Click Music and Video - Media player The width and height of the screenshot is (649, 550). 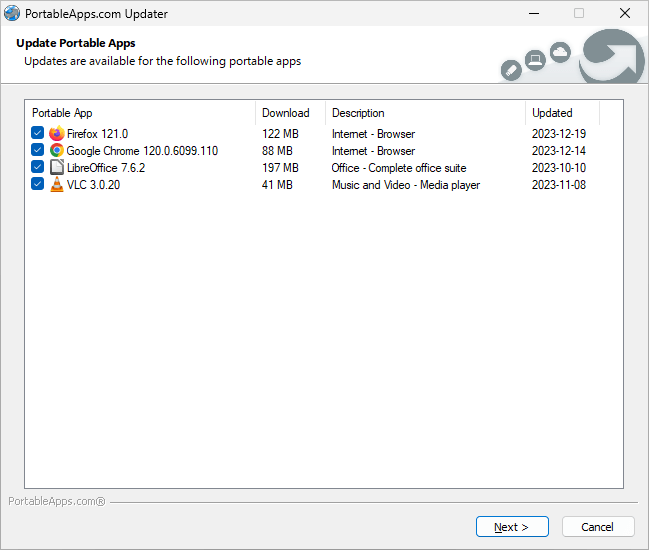click(x=406, y=185)
